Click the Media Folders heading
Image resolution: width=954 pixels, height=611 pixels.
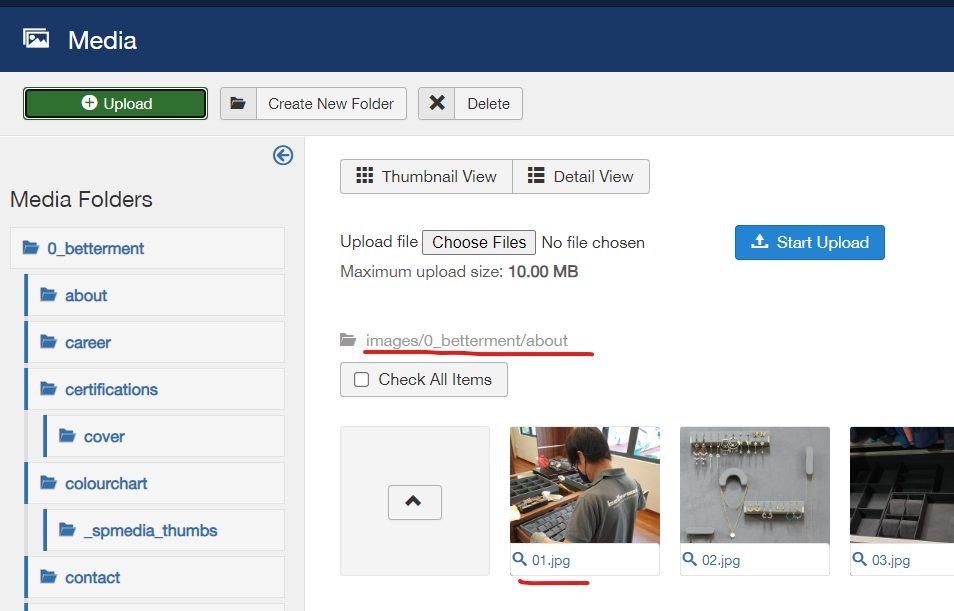[x=82, y=199]
